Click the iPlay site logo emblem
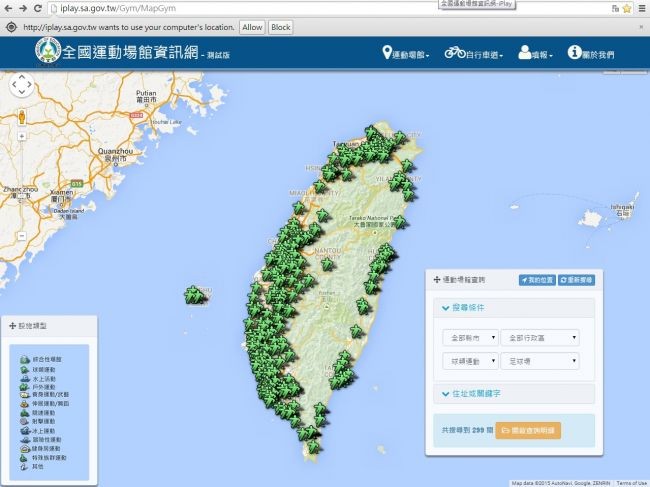 pyautogui.click(x=46, y=52)
